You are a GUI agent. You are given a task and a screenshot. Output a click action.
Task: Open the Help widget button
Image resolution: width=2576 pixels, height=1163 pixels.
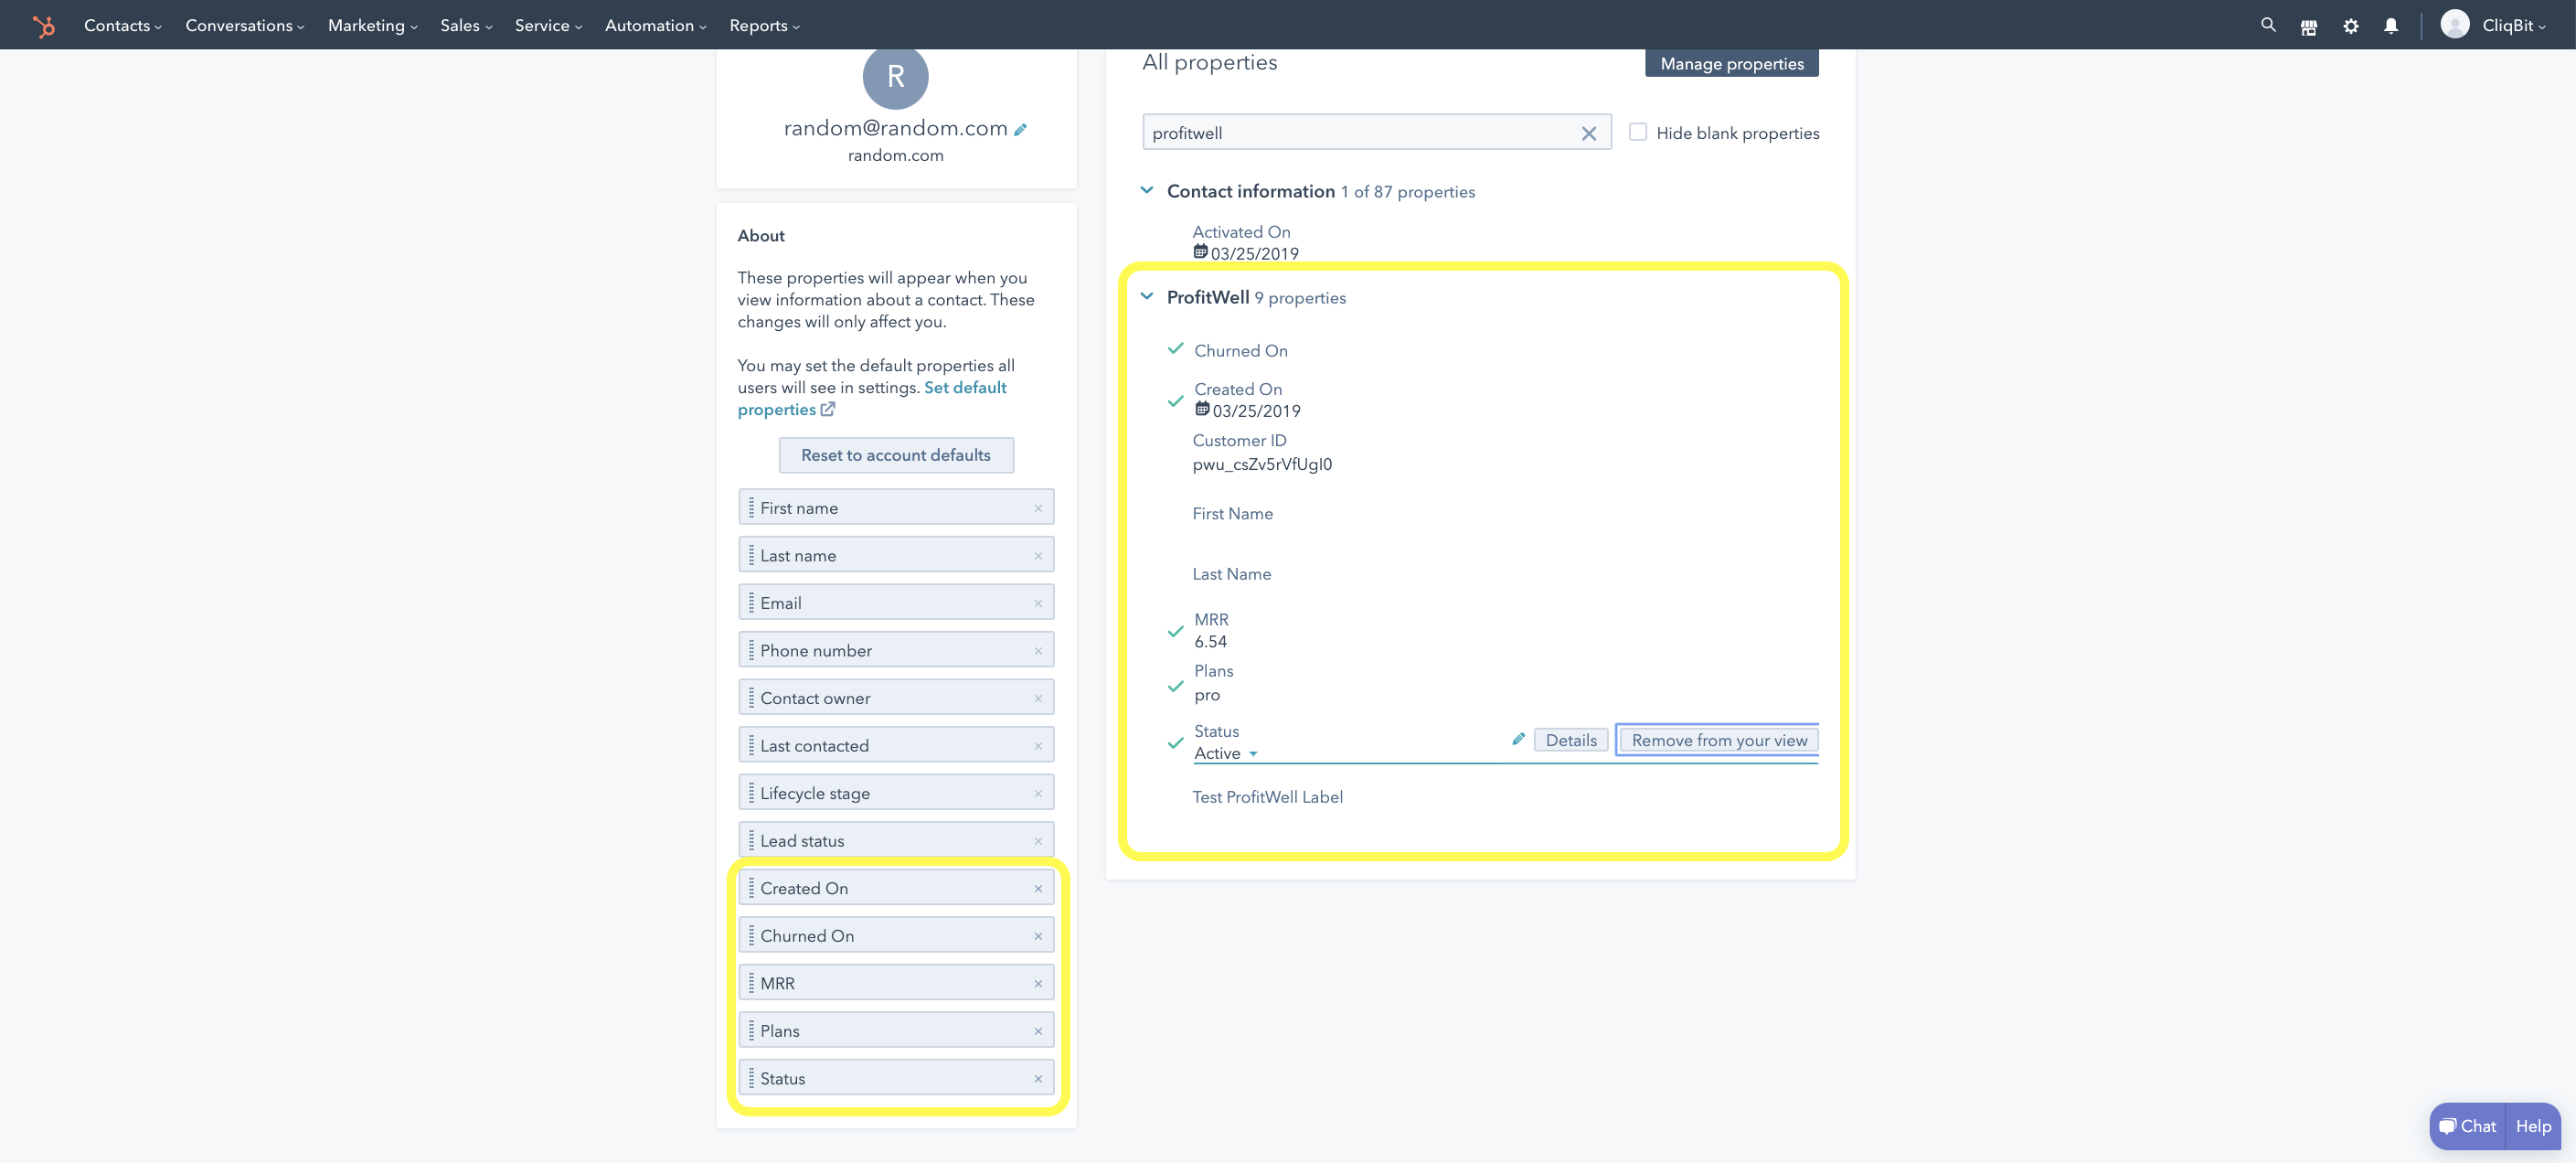2534,1126
